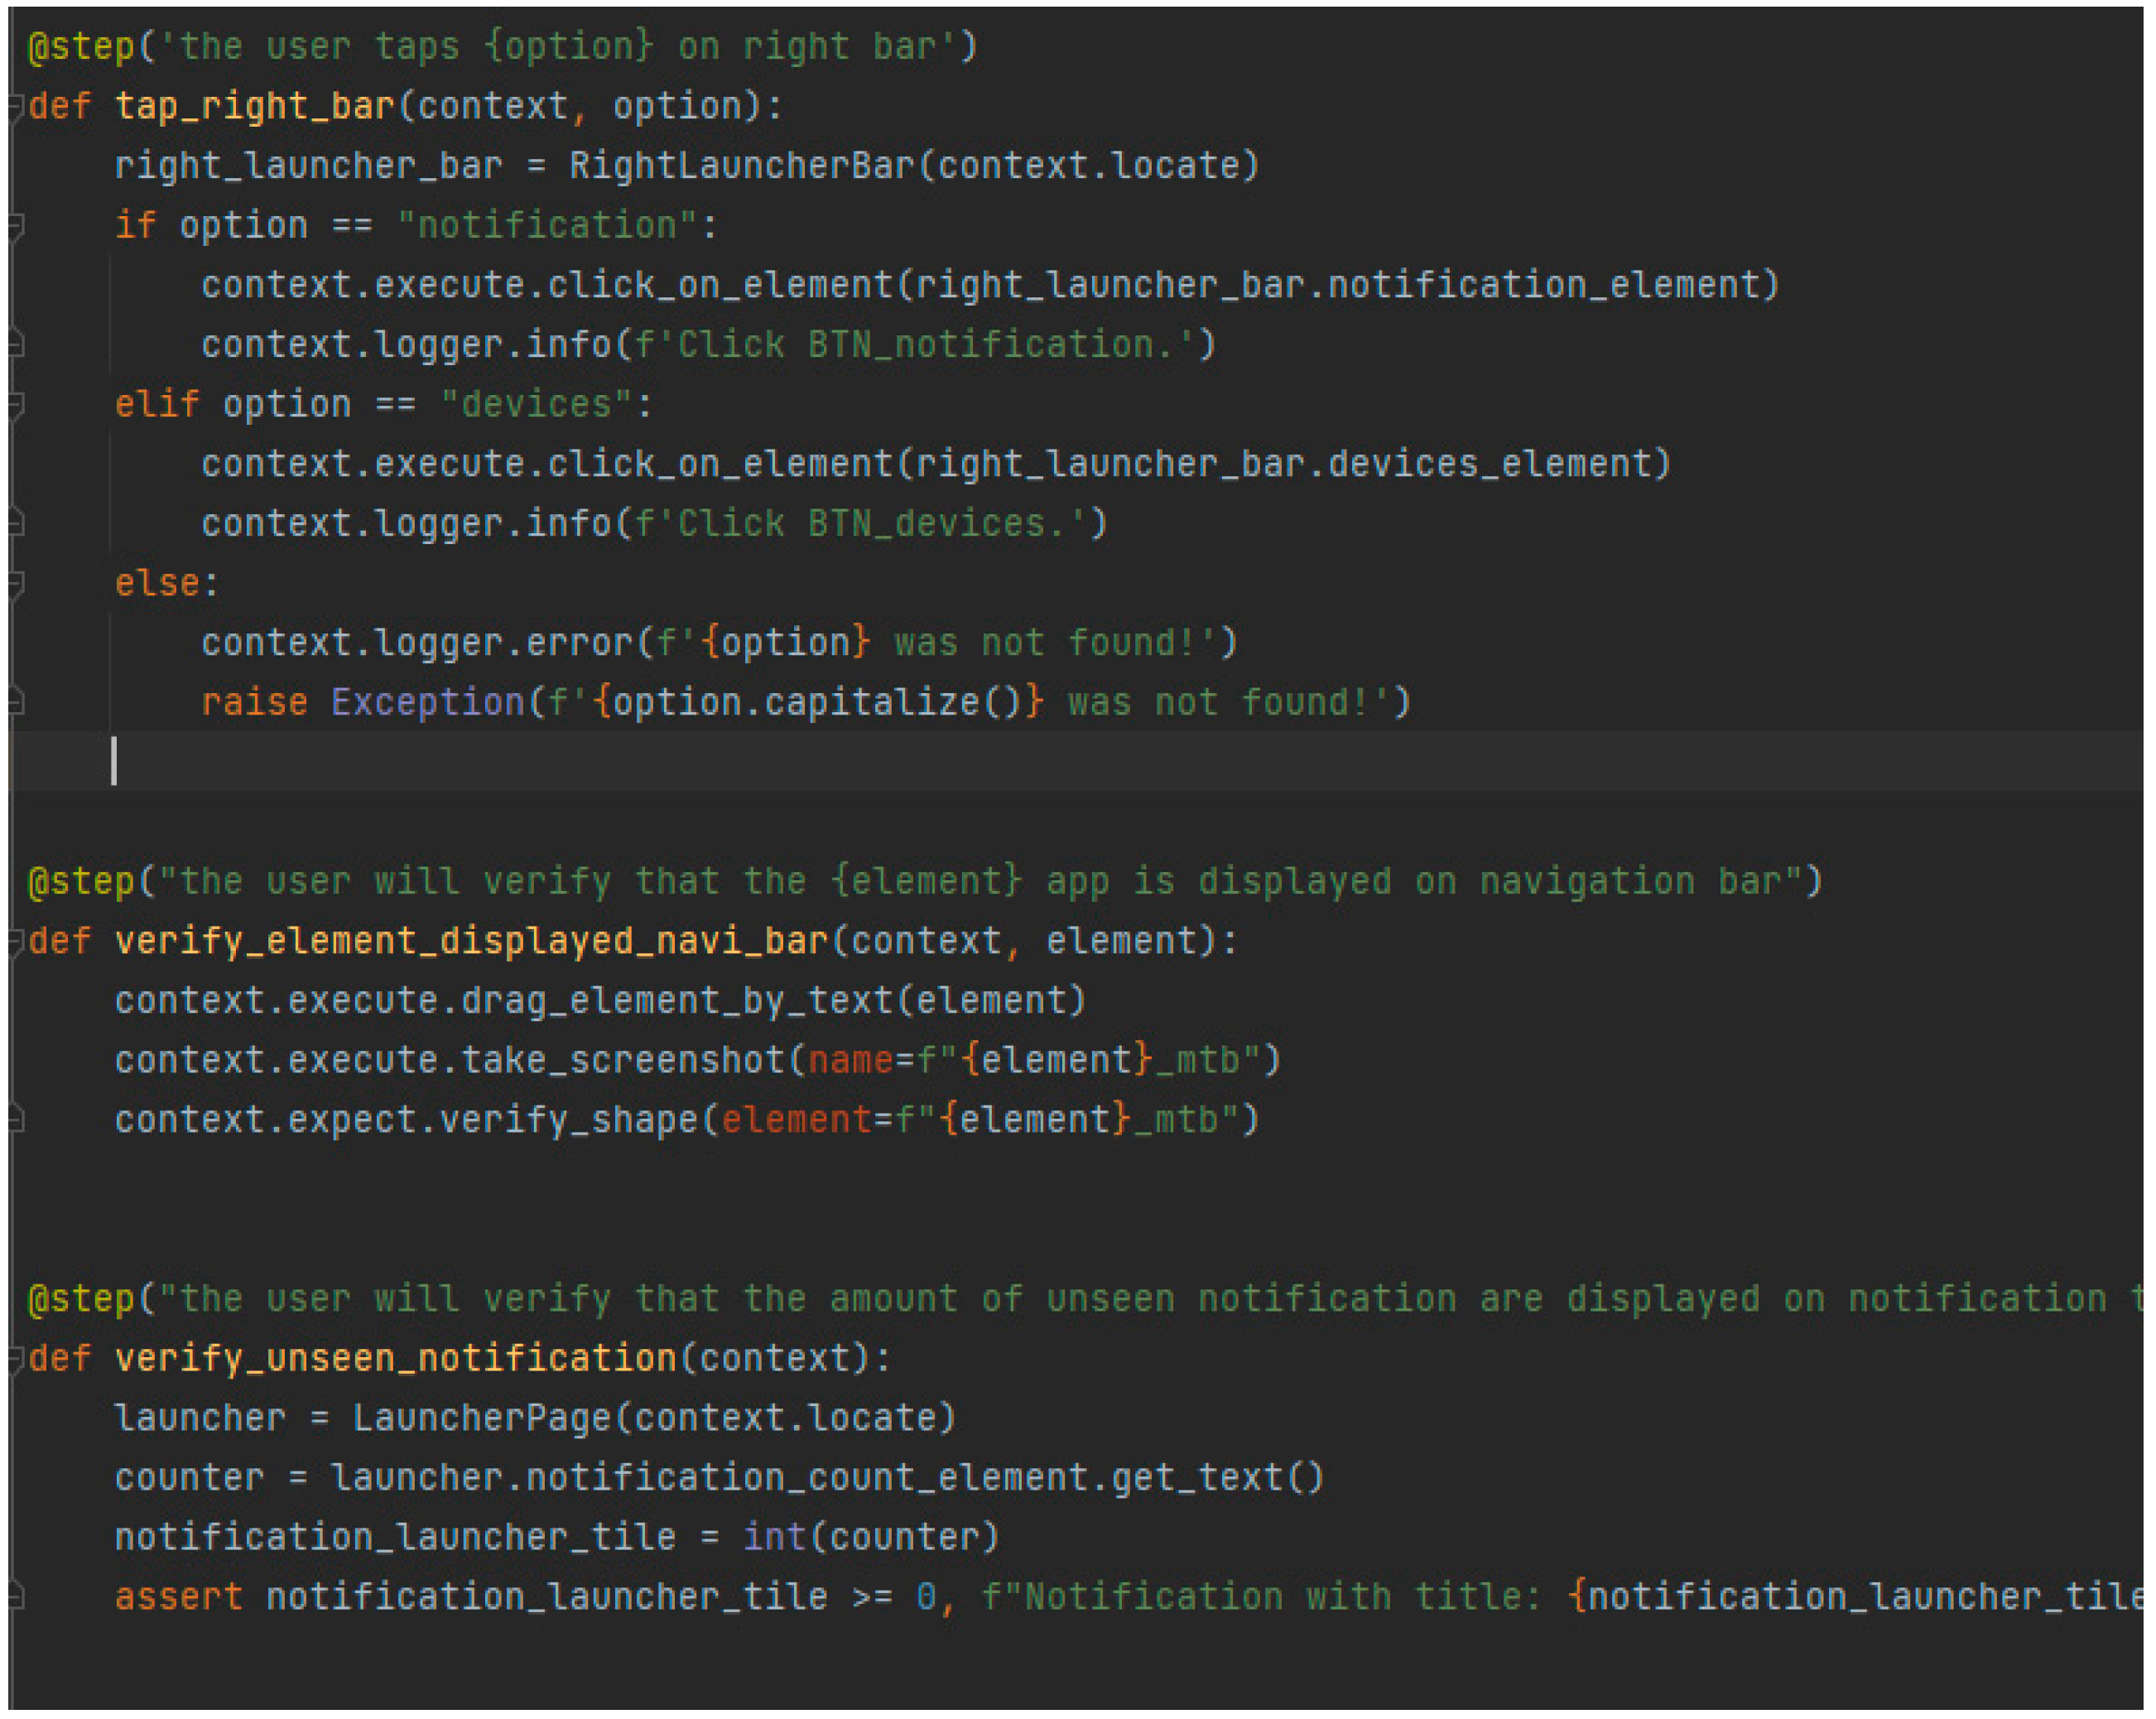Click the first @step decorator
The width and height of the screenshot is (2156, 1719).
(x=81, y=46)
